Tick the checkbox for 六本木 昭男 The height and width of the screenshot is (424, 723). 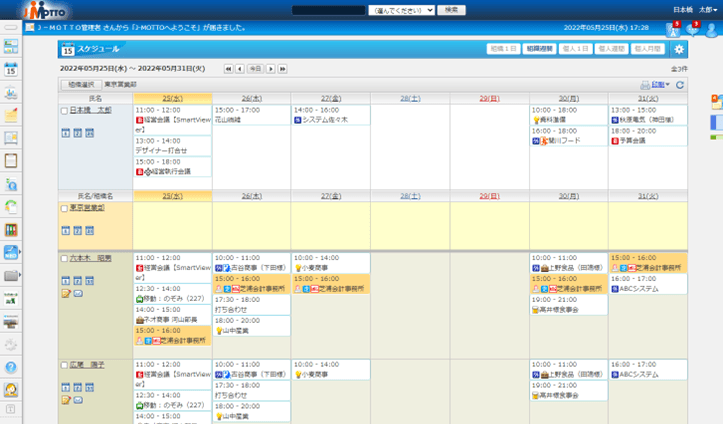pos(65,258)
